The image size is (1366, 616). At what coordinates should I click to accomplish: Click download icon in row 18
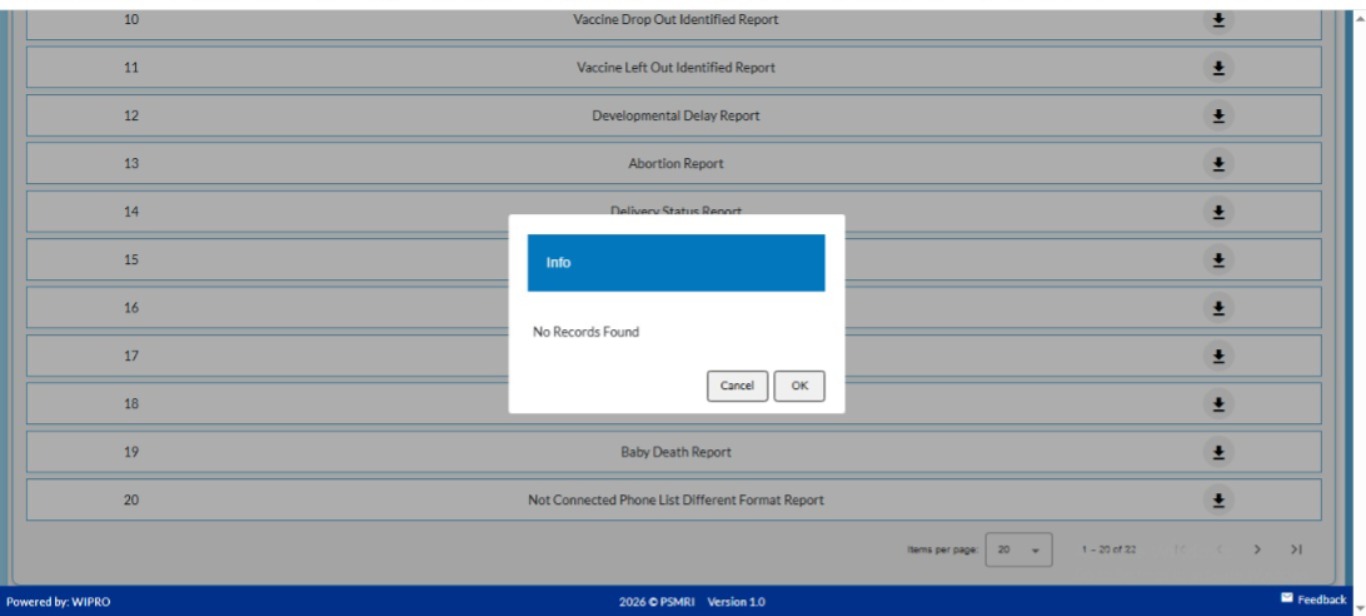1218,404
